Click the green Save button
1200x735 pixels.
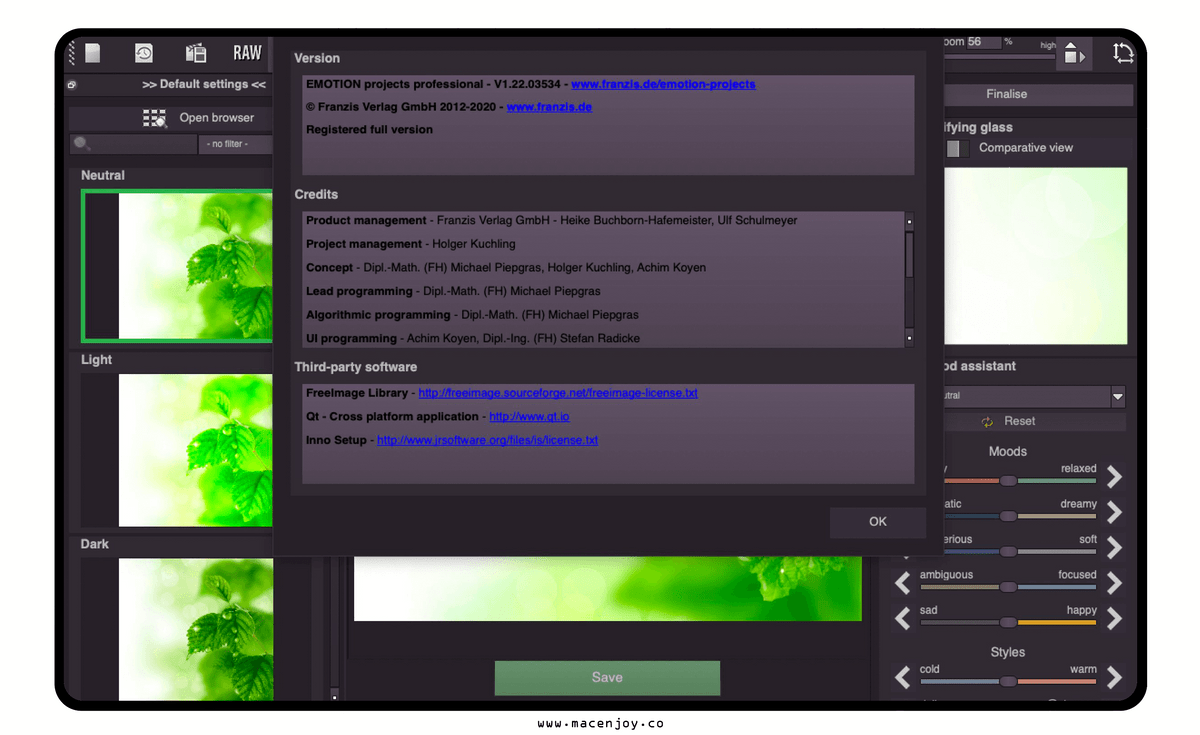pyautogui.click(x=607, y=678)
